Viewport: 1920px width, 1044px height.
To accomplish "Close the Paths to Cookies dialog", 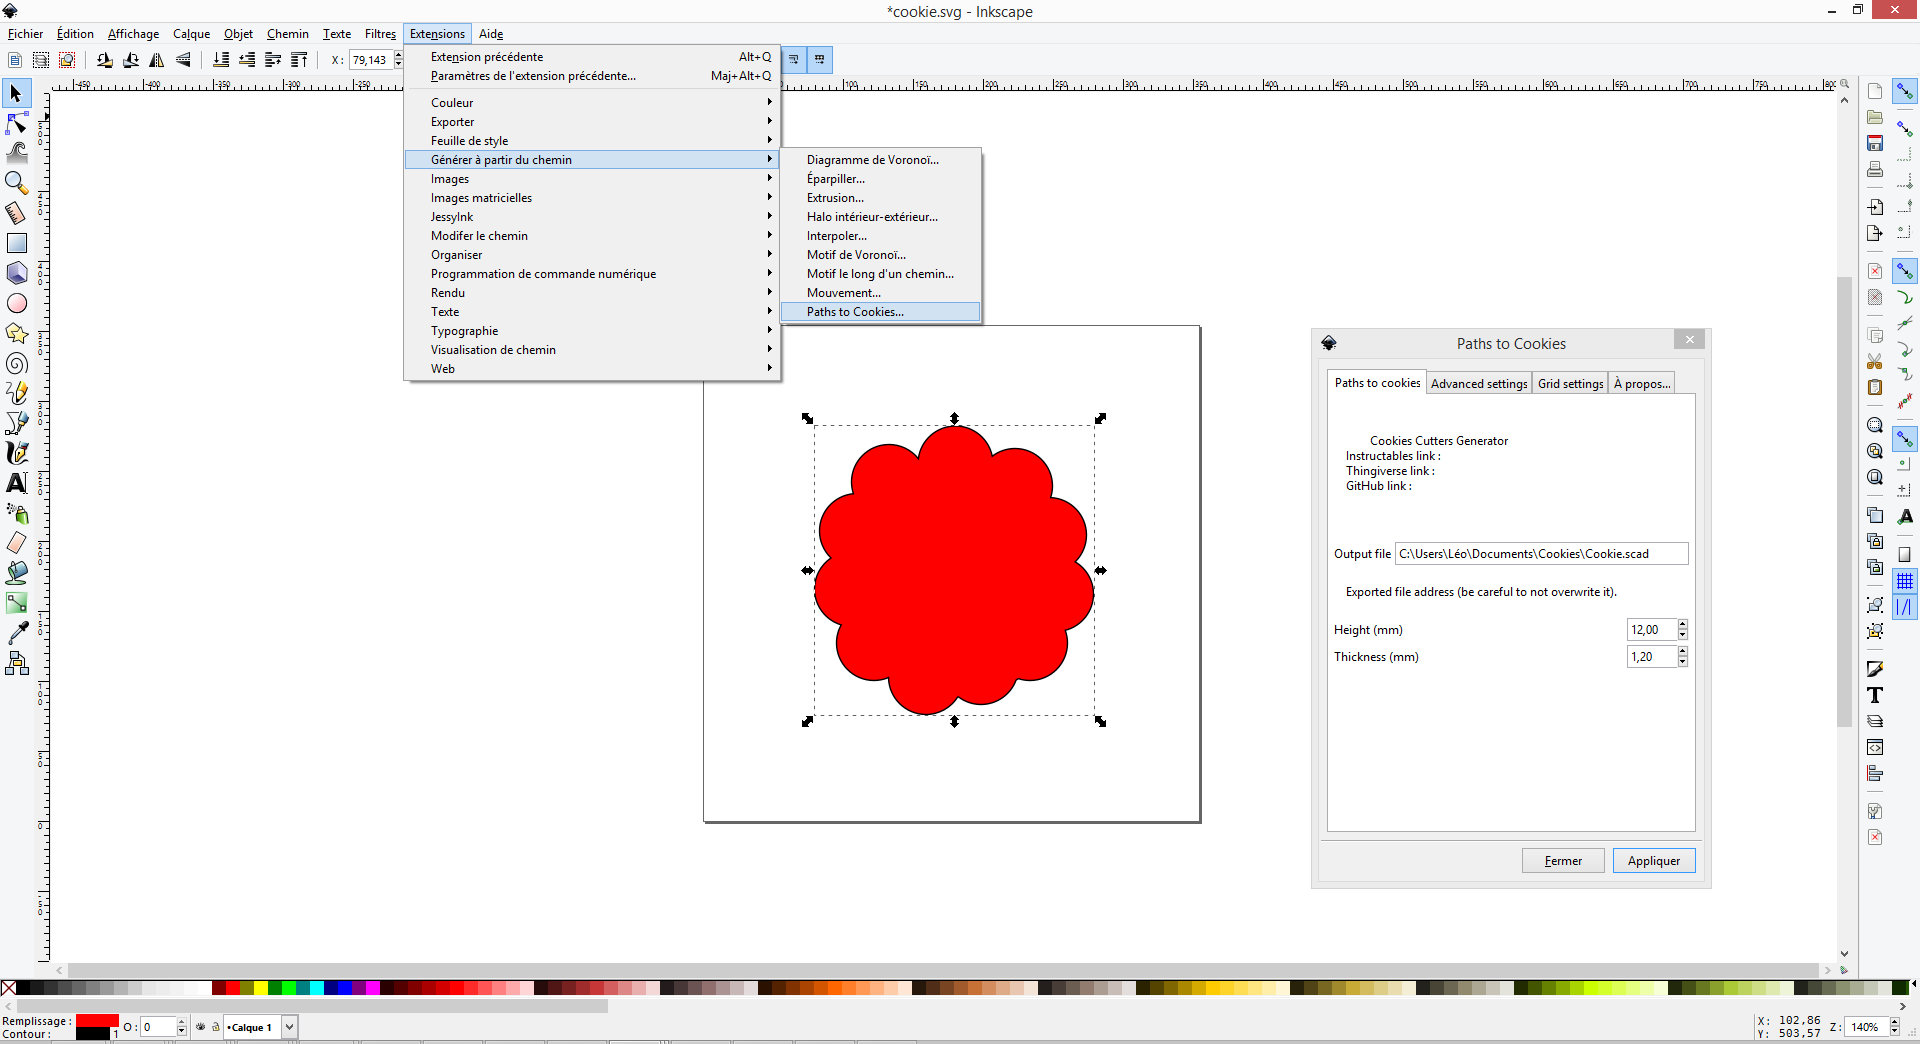I will (x=1689, y=340).
